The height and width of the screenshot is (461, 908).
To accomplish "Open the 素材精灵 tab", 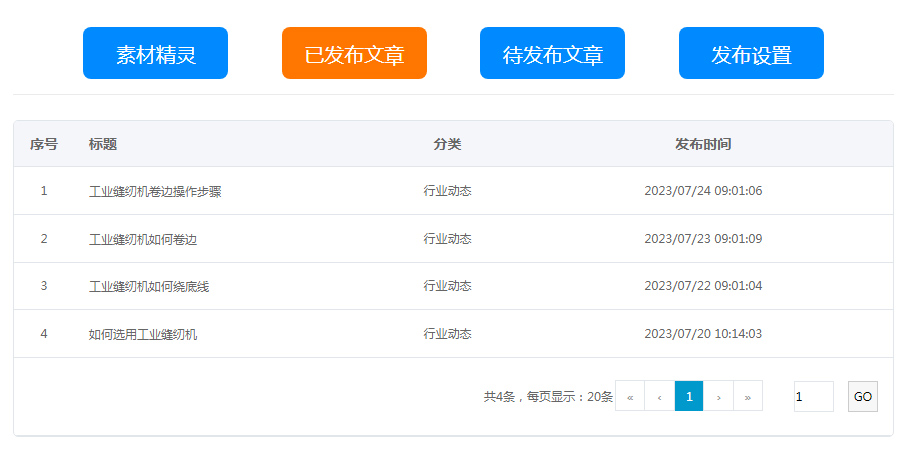I will click(x=155, y=54).
